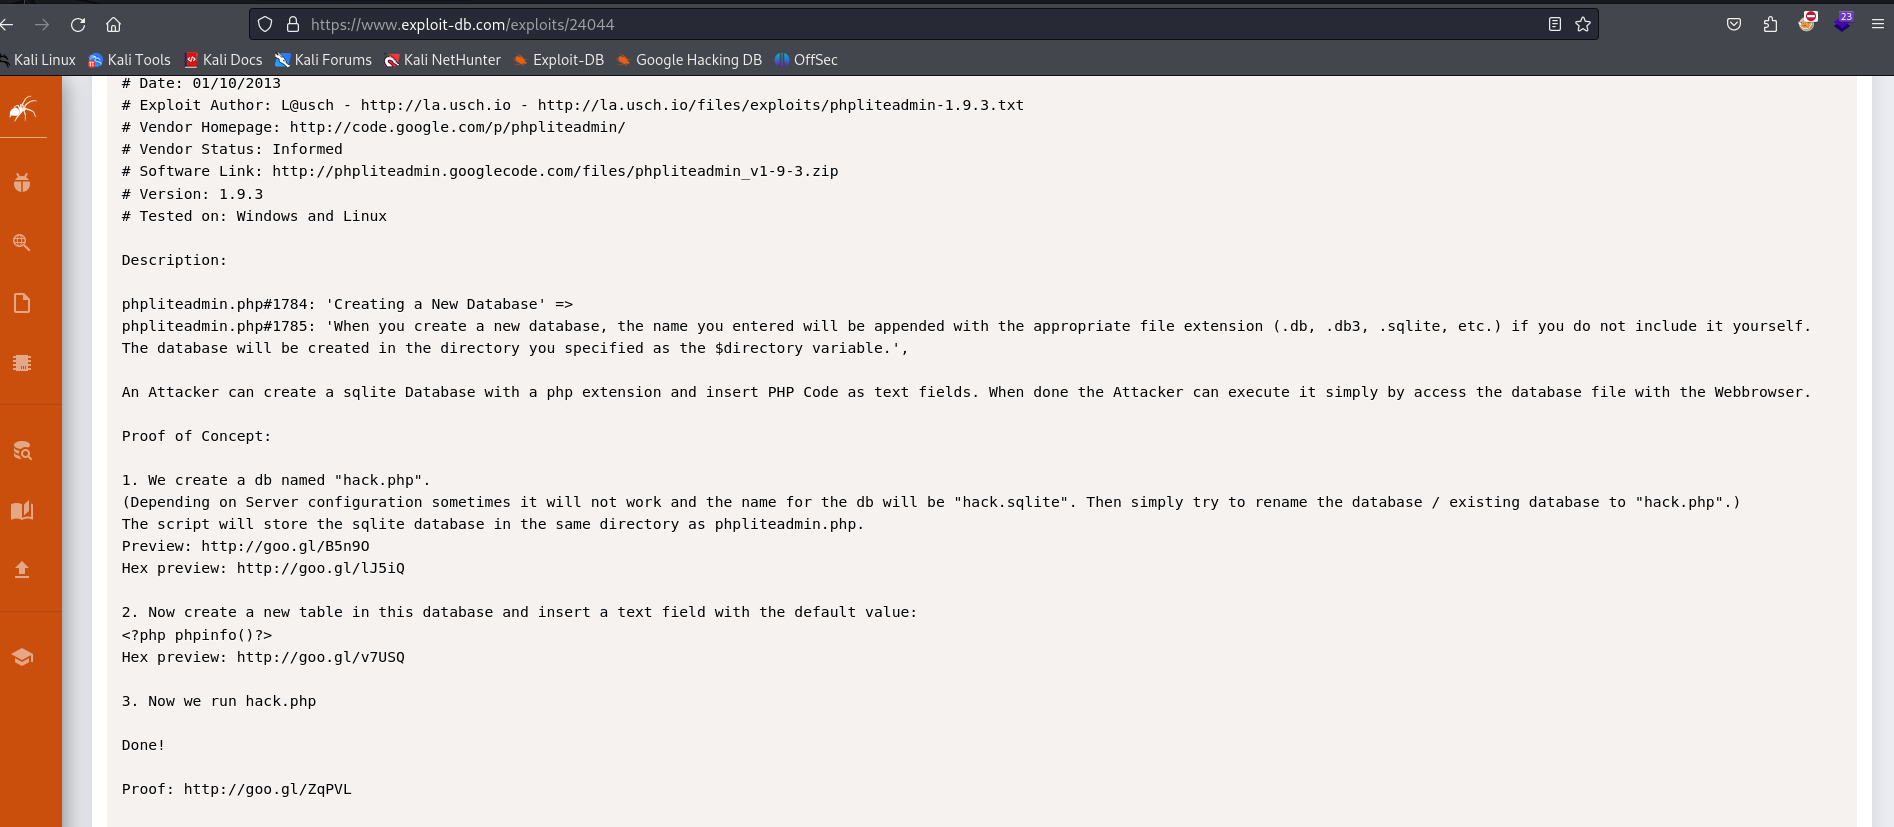Click the Submit upload arrow sidebar icon
Viewport: 1894px width, 827px height.
22,570
